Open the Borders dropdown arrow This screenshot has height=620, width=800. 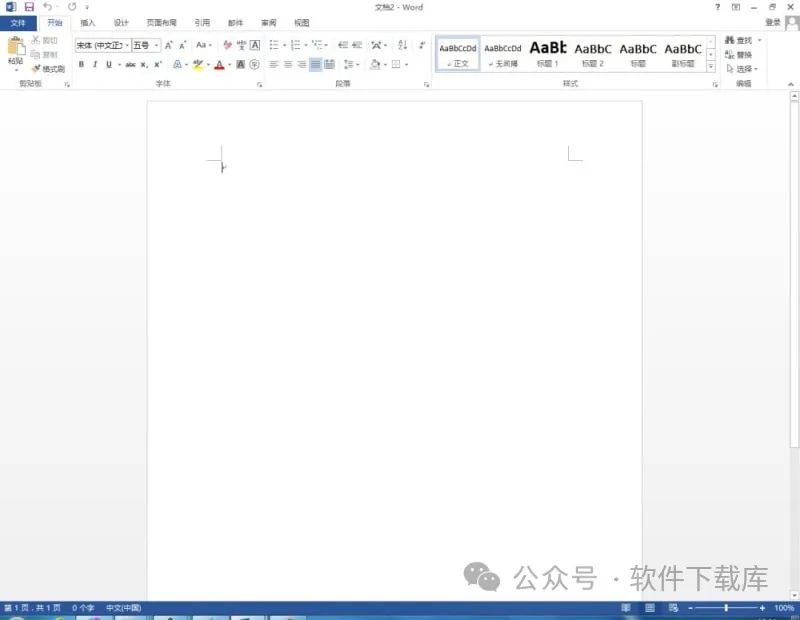(406, 64)
